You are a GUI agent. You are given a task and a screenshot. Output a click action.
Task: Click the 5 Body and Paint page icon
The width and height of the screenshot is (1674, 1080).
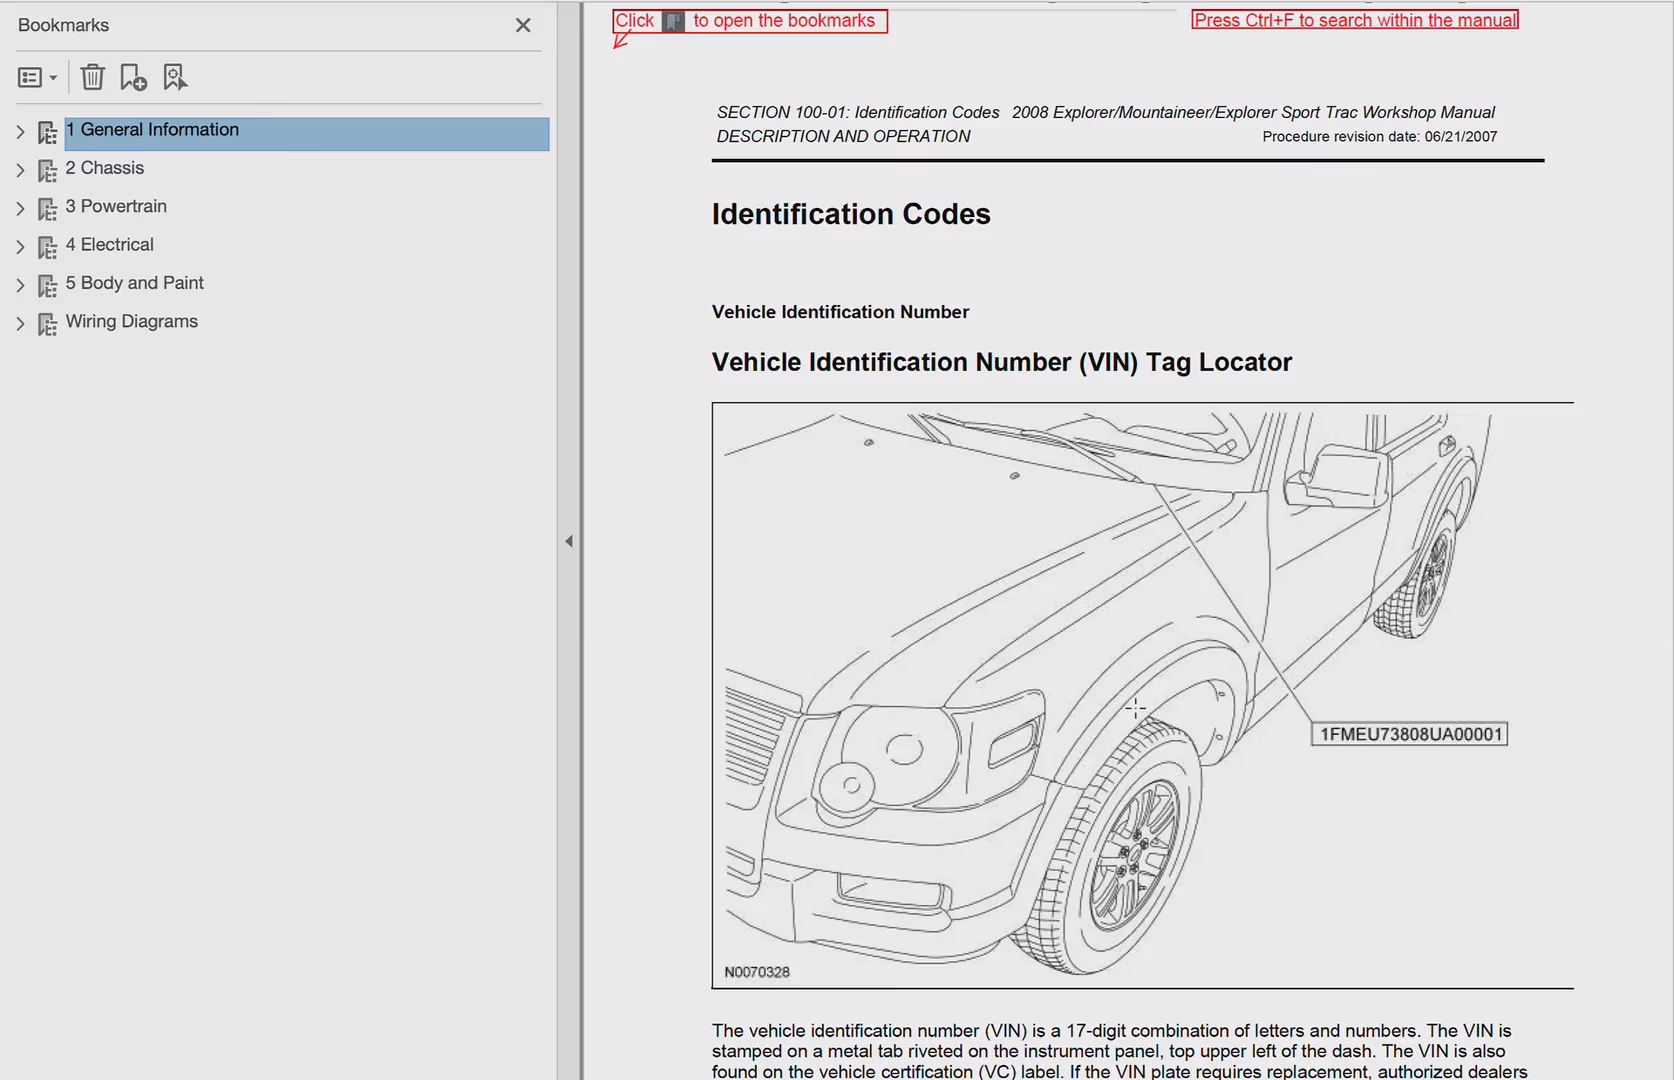click(x=47, y=286)
